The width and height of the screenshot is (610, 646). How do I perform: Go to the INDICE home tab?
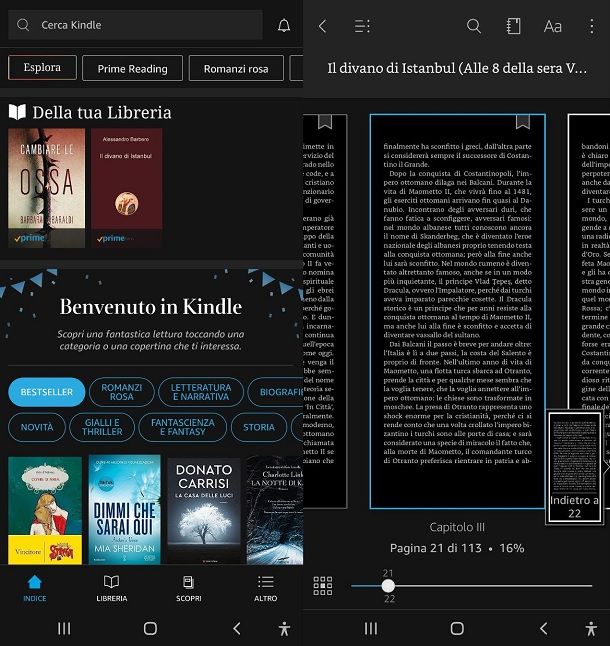(x=35, y=588)
